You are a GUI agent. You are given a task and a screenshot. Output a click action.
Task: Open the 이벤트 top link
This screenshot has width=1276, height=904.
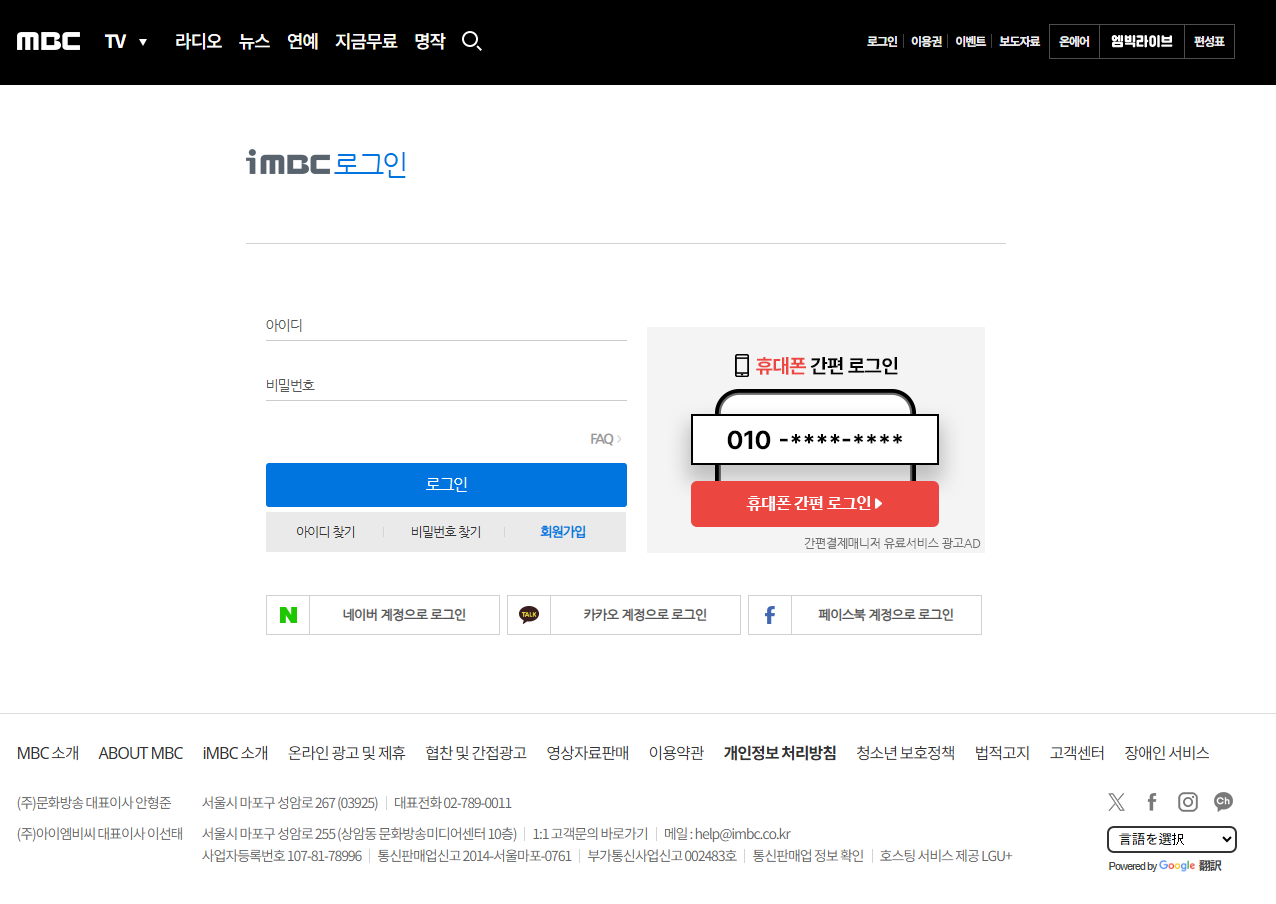[x=971, y=42]
